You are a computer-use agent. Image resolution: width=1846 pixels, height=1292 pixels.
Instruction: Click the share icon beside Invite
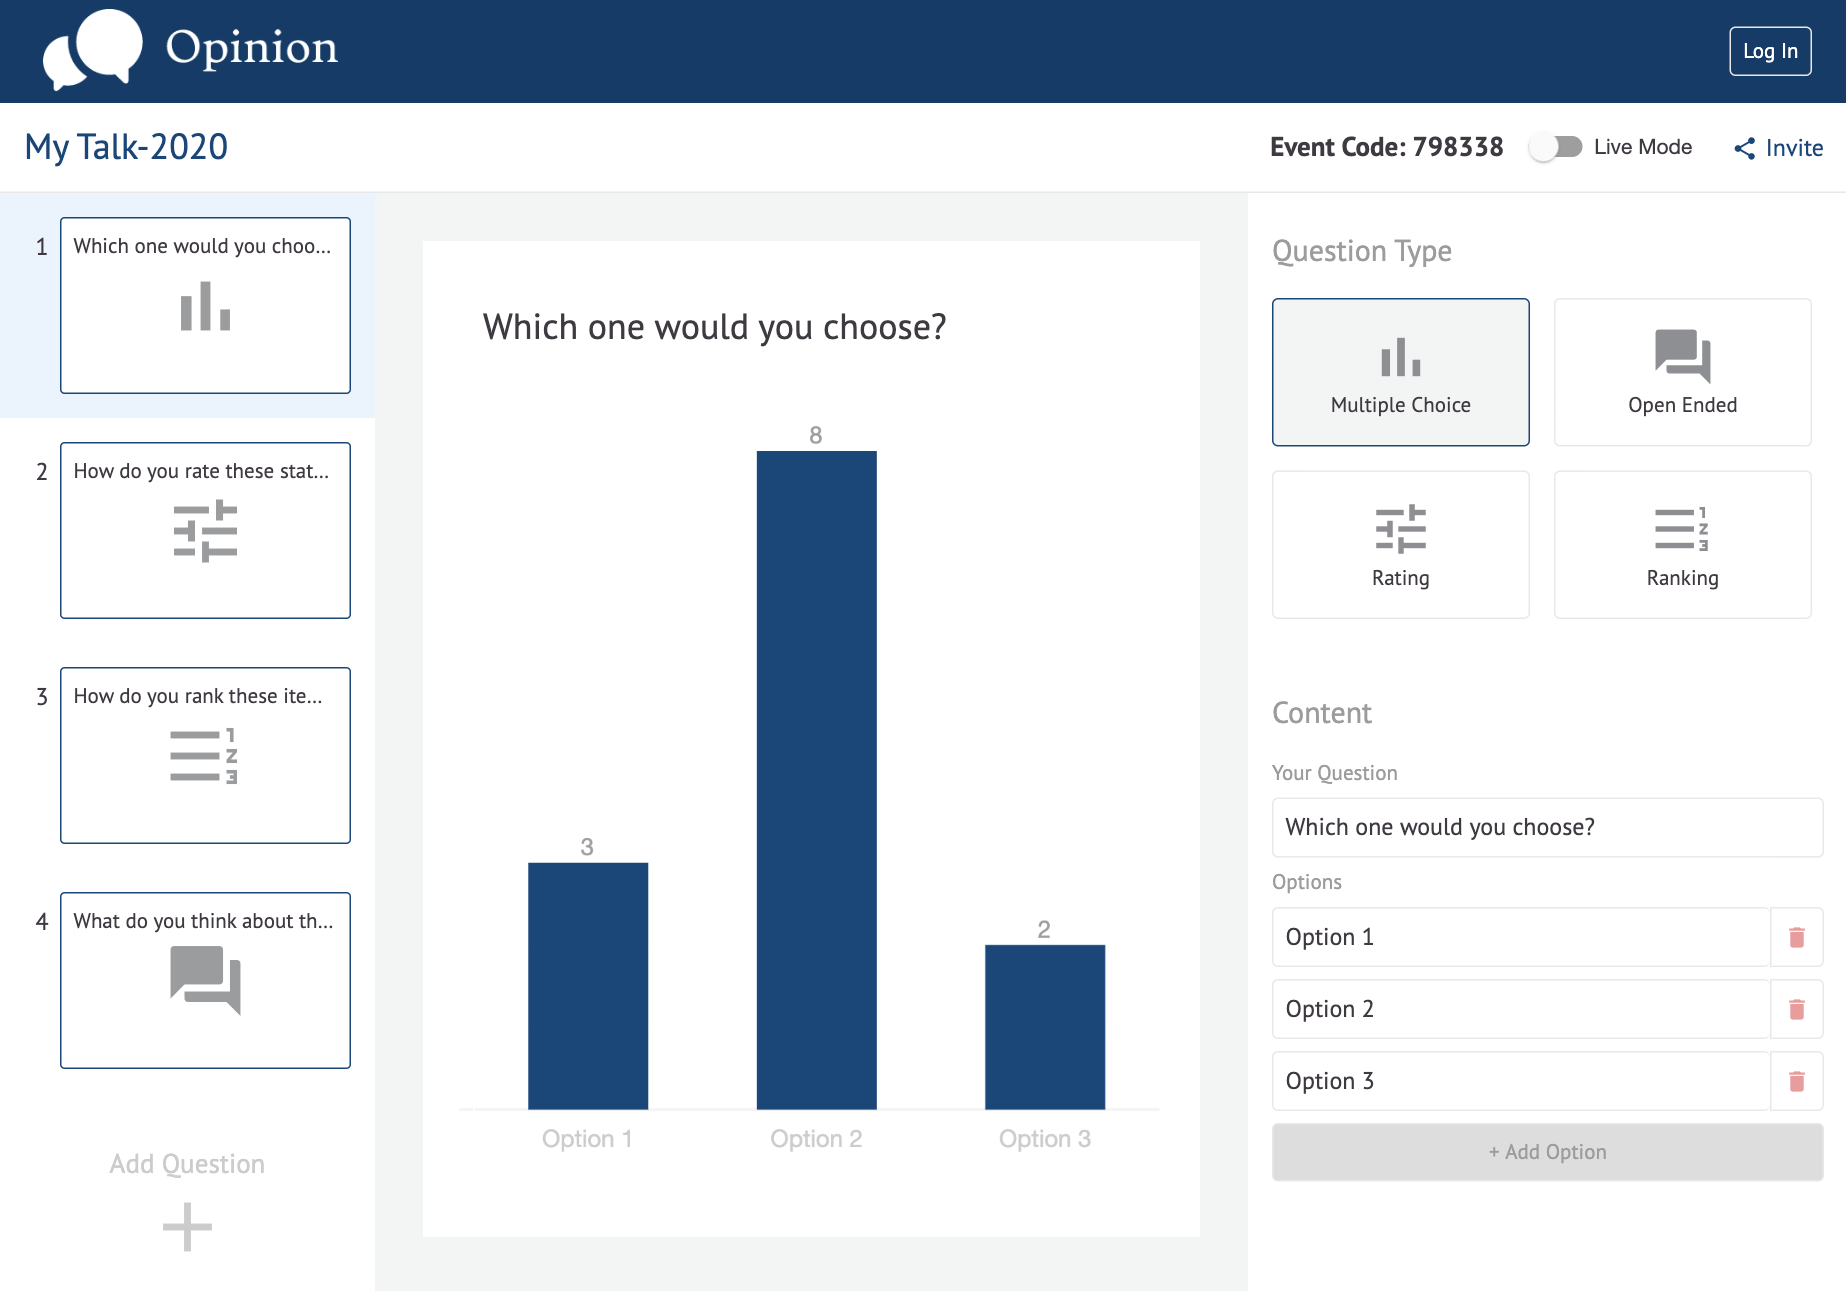(x=1744, y=148)
